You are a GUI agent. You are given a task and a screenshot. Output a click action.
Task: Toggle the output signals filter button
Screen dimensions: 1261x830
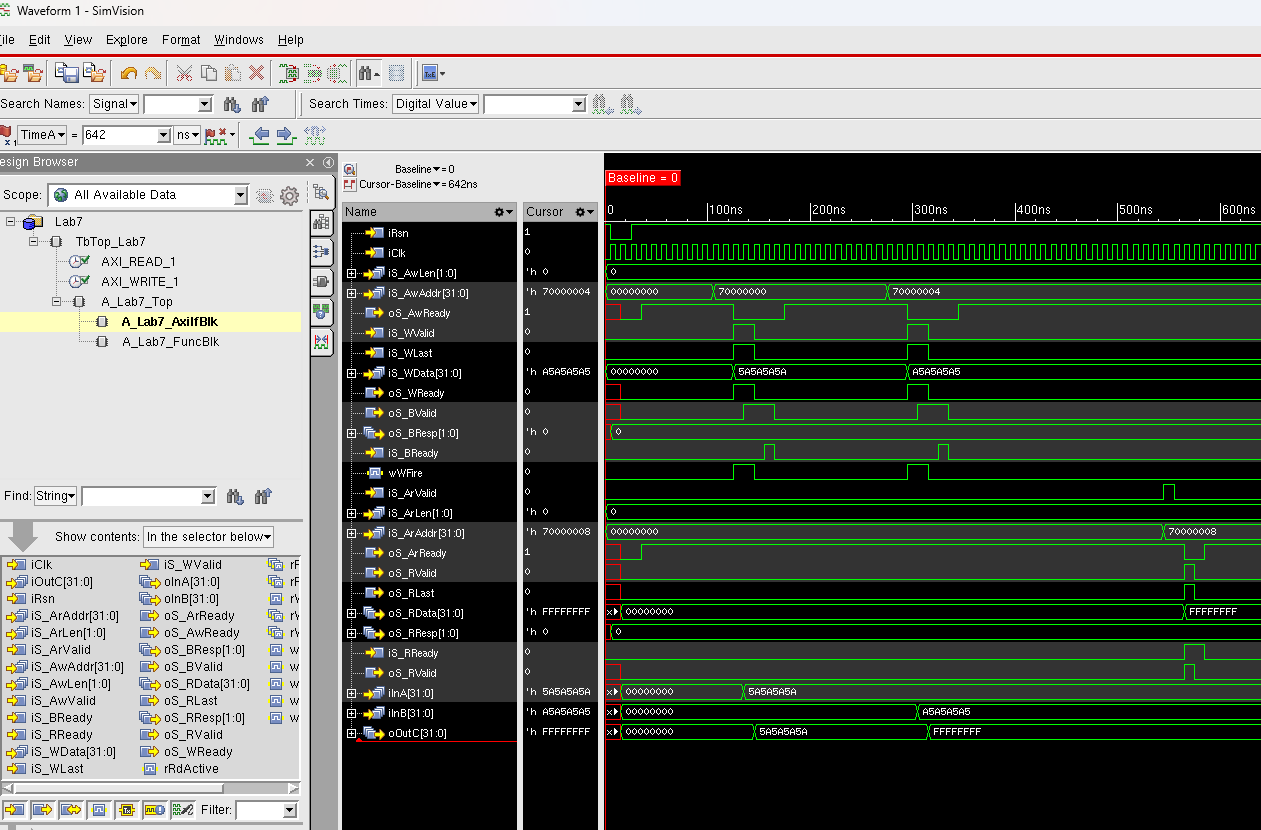tap(42, 810)
